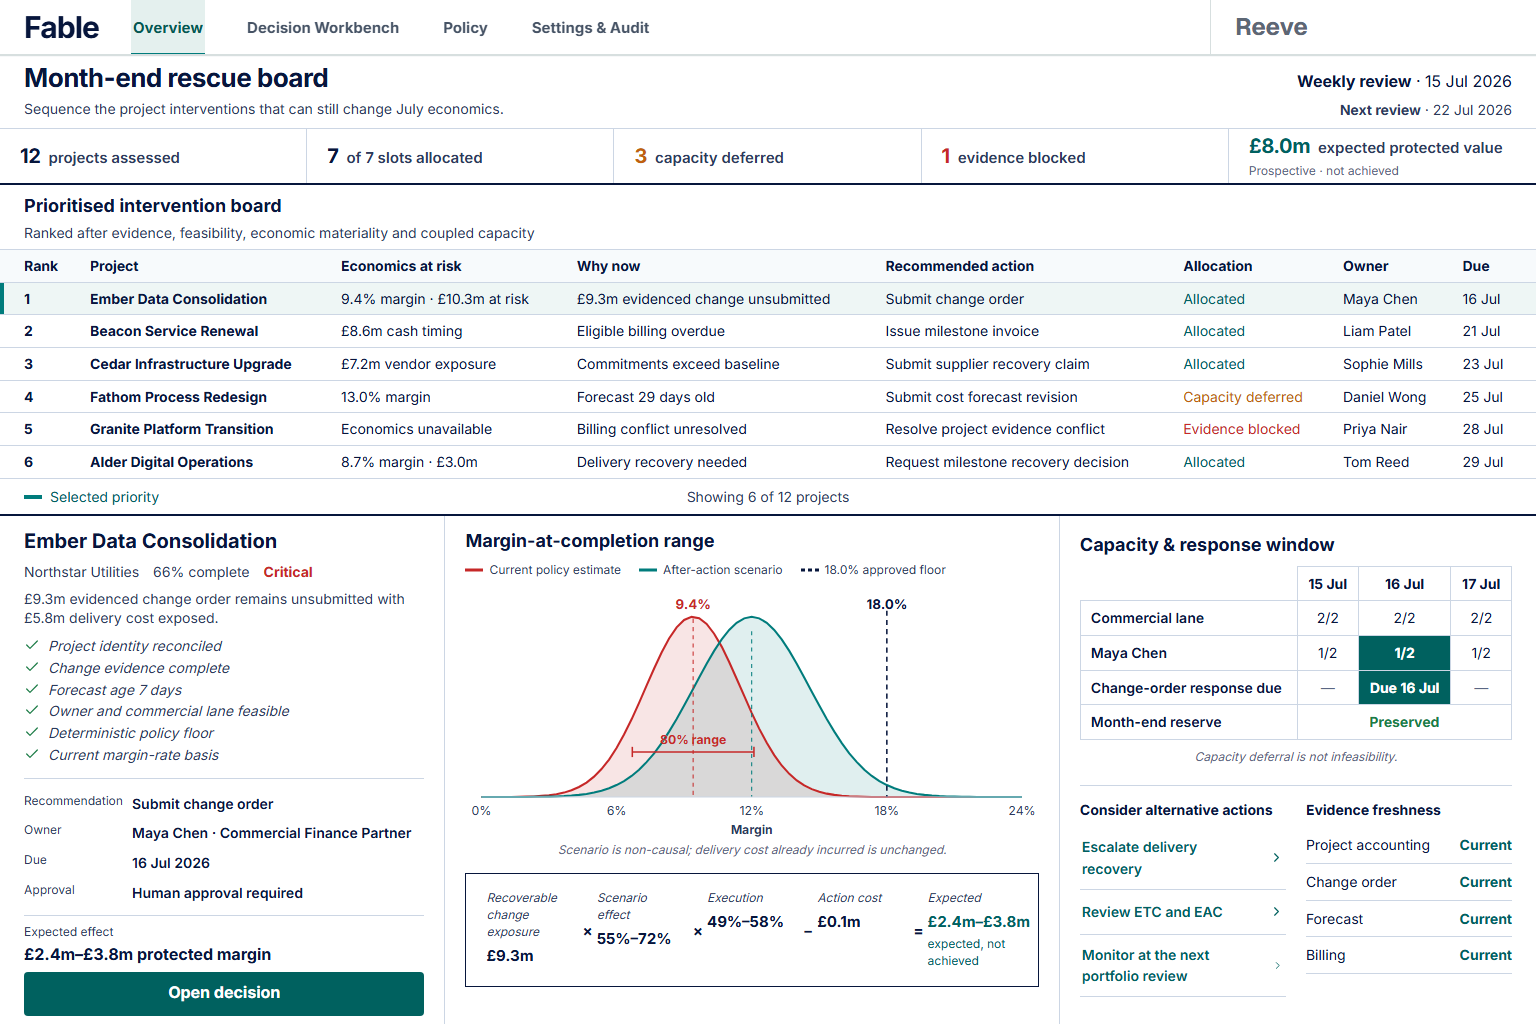Click the Fable logo
The image size is (1536, 1024).
coord(62,28)
